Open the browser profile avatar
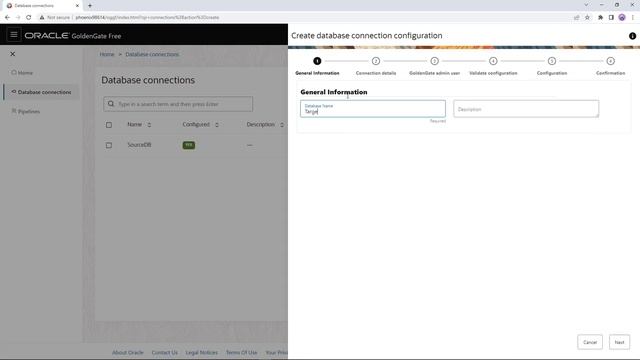This screenshot has height=360, width=640. click(x=622, y=18)
